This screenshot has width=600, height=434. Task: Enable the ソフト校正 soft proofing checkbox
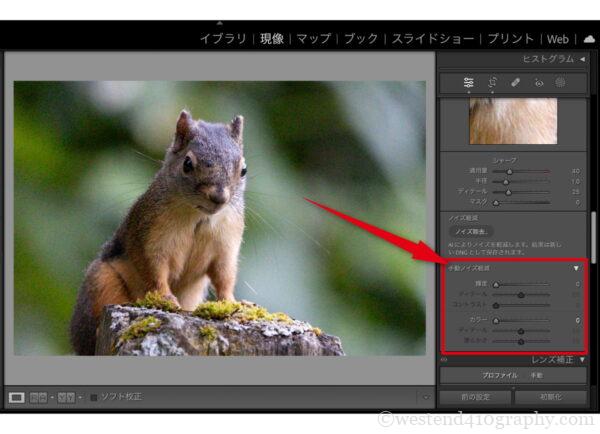point(94,397)
